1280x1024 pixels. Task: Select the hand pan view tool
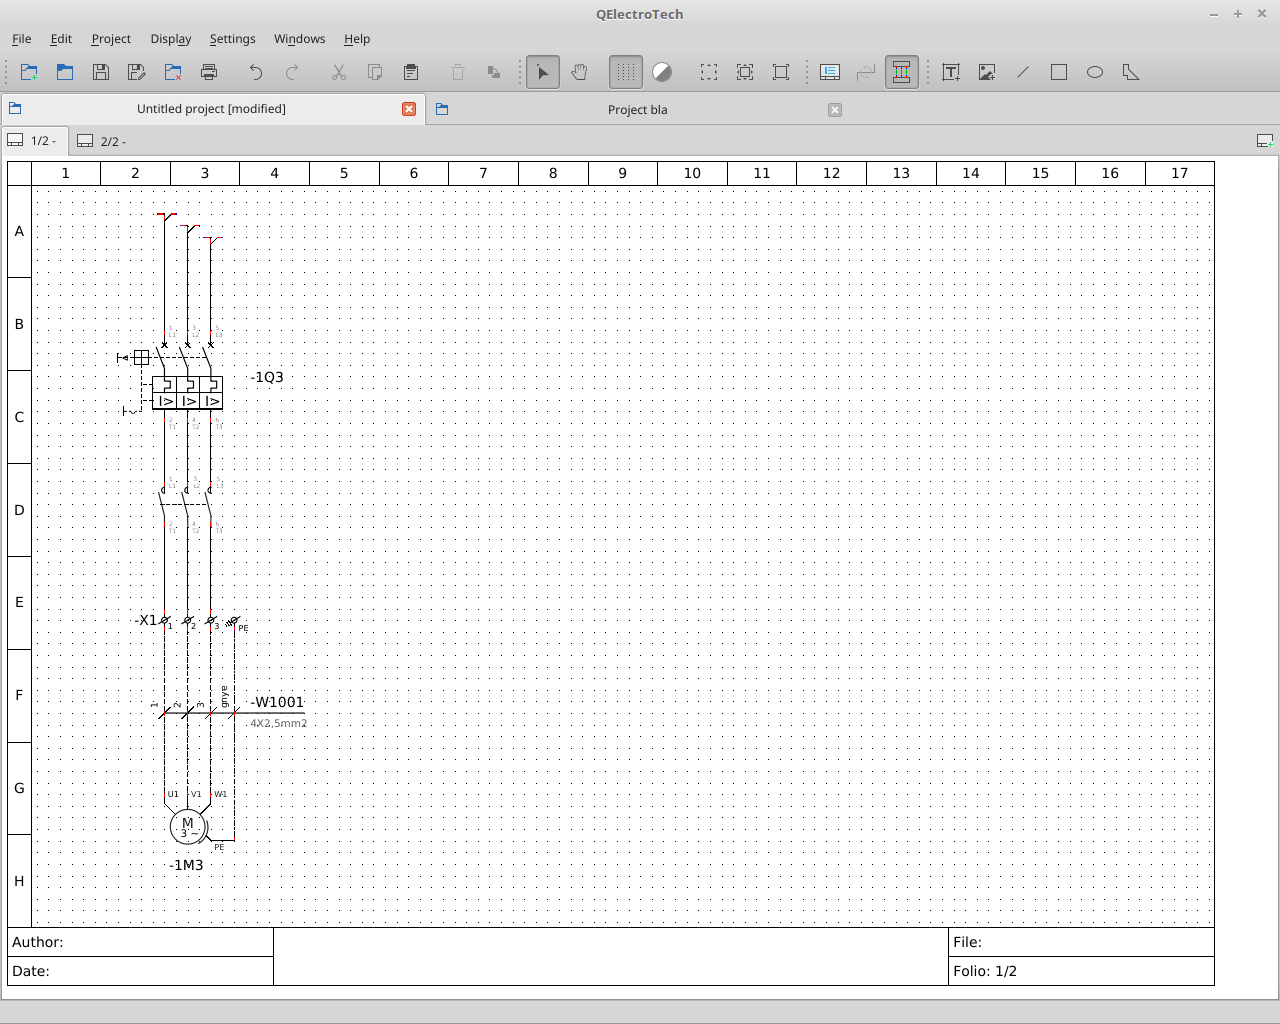[579, 72]
